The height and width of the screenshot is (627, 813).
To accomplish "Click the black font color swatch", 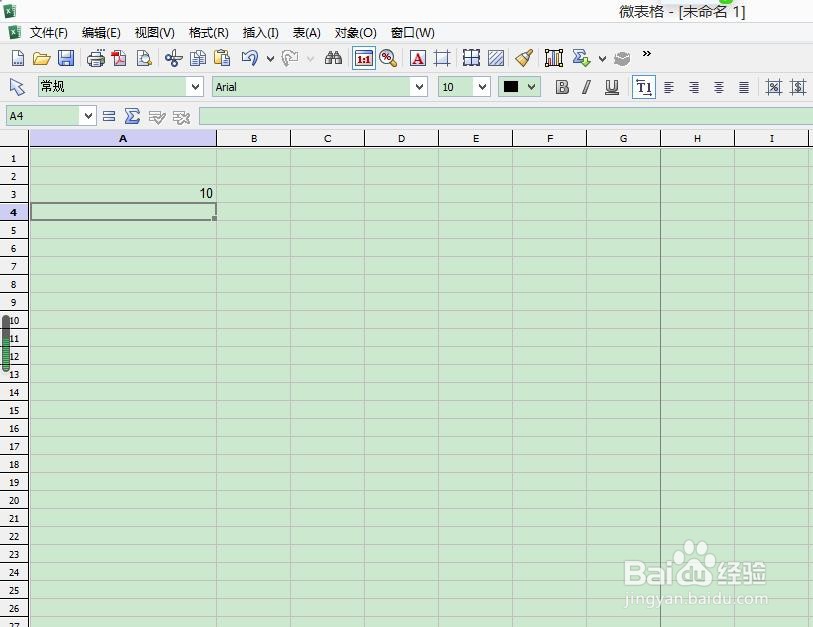I will click(511, 87).
